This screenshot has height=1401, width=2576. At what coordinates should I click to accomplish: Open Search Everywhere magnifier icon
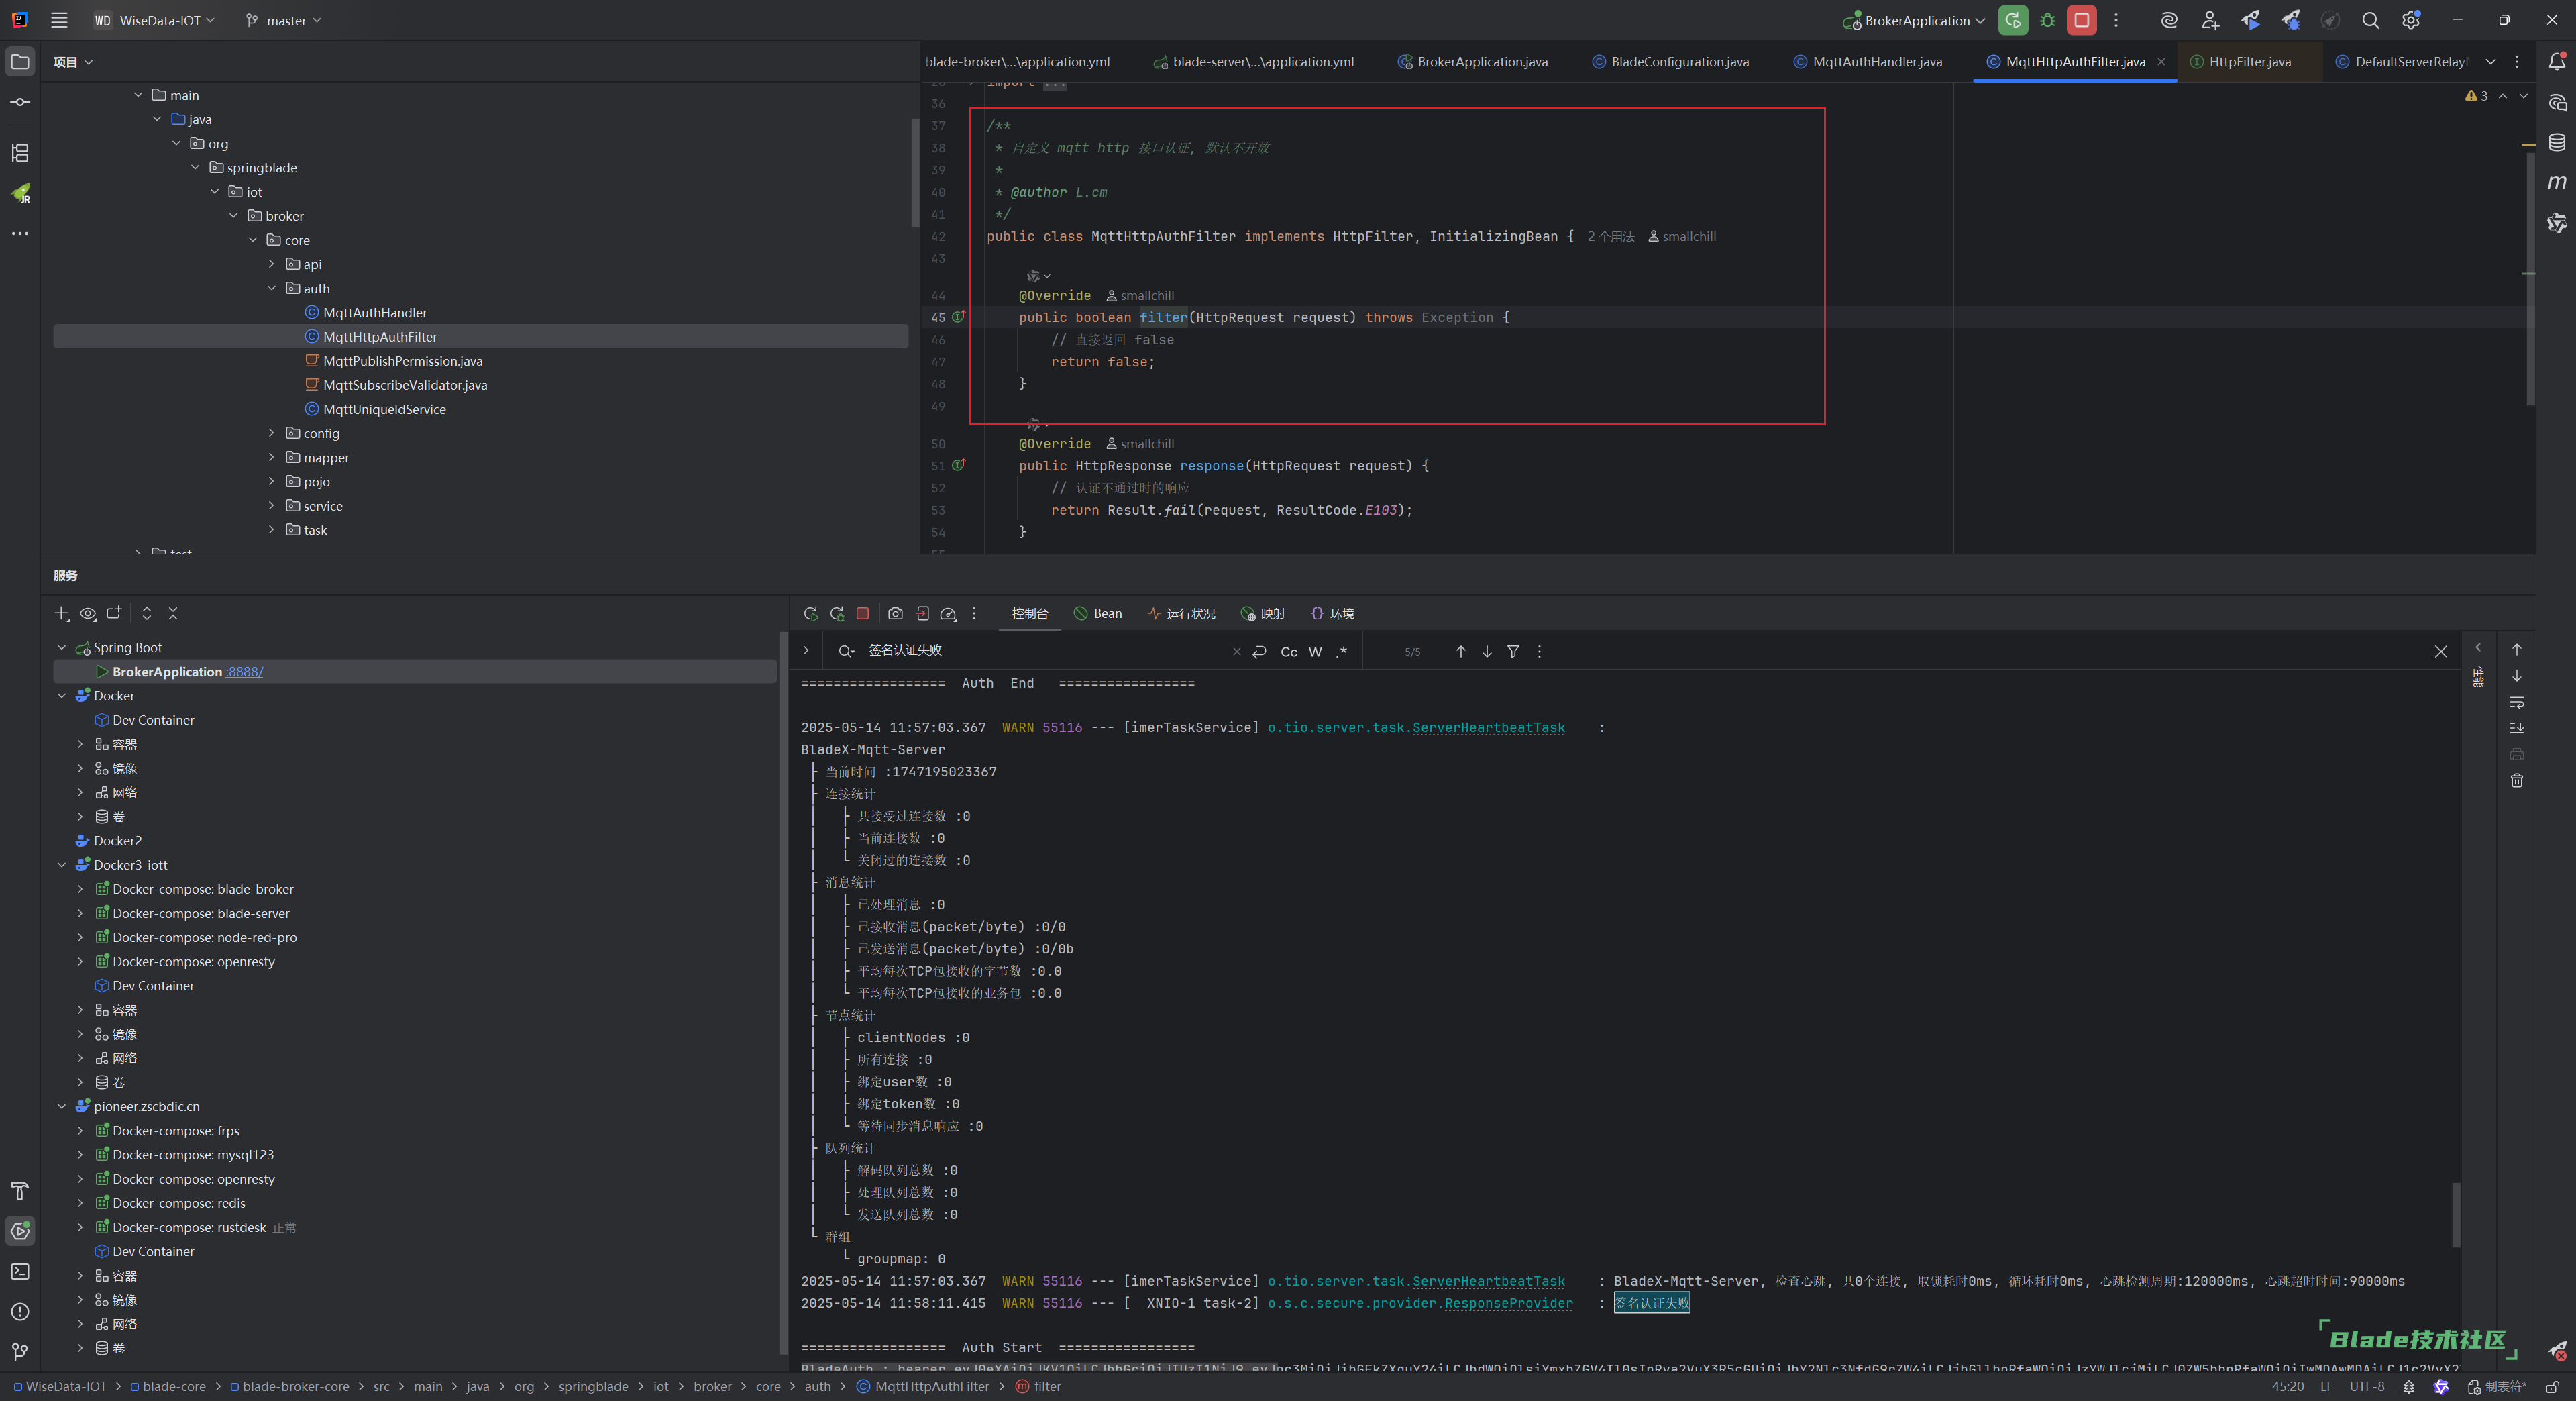pos(2370,20)
